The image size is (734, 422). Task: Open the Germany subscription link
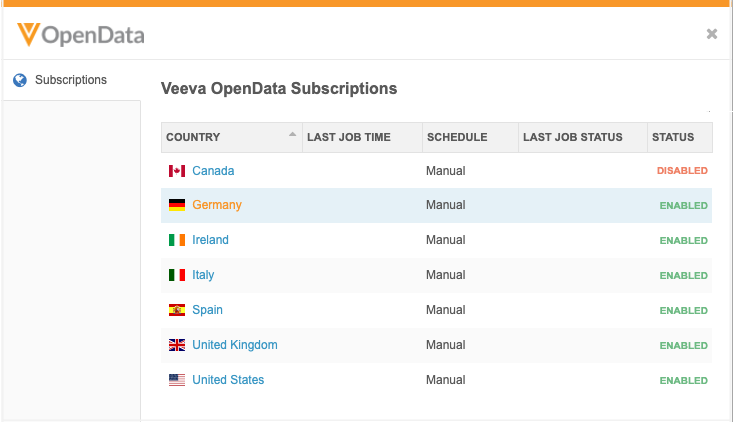pyautogui.click(x=217, y=205)
